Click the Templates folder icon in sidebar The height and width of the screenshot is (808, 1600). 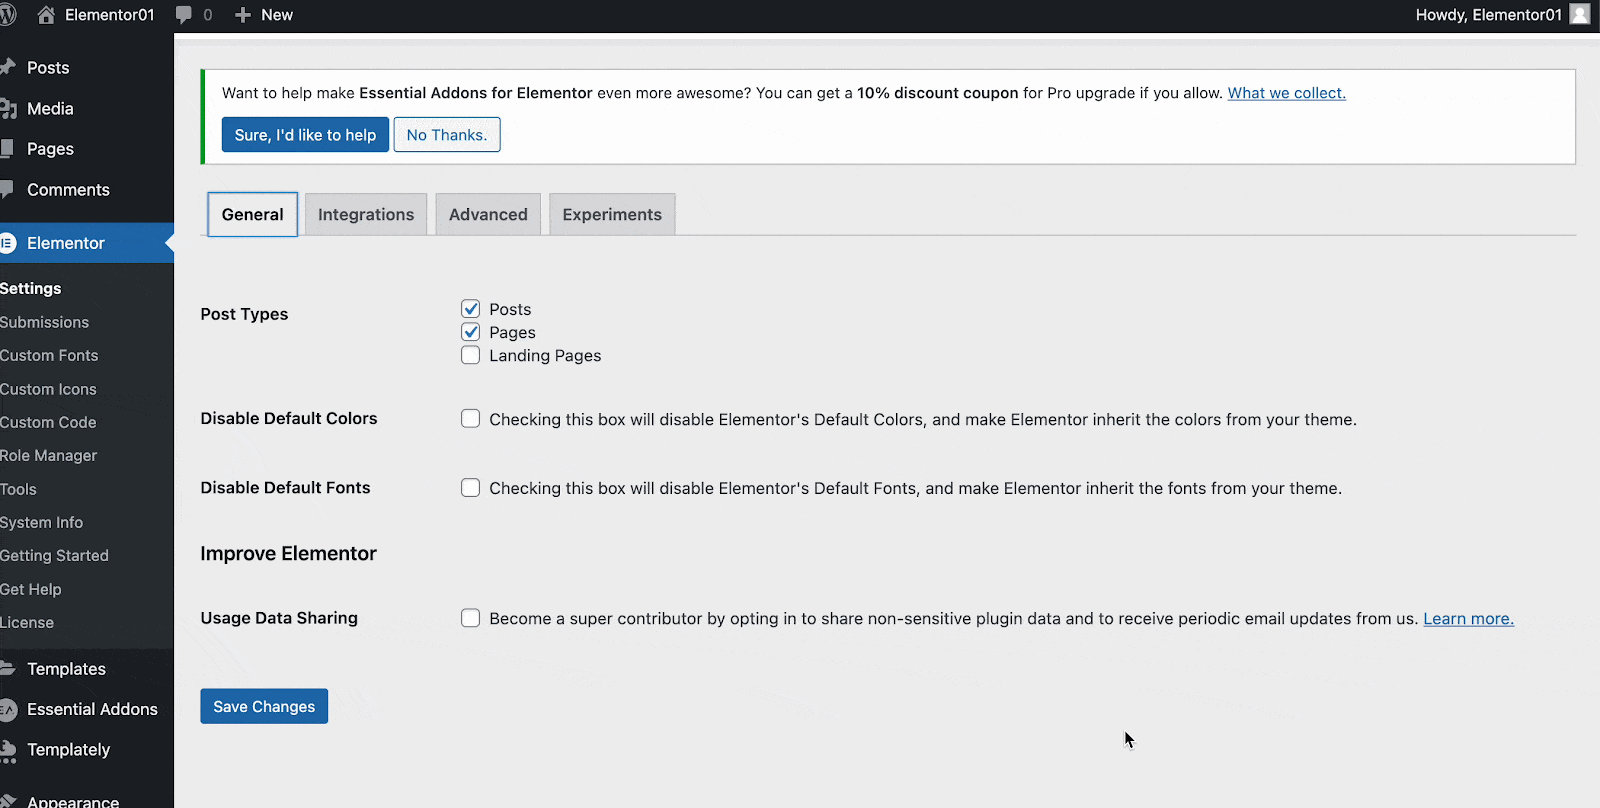click(8, 668)
